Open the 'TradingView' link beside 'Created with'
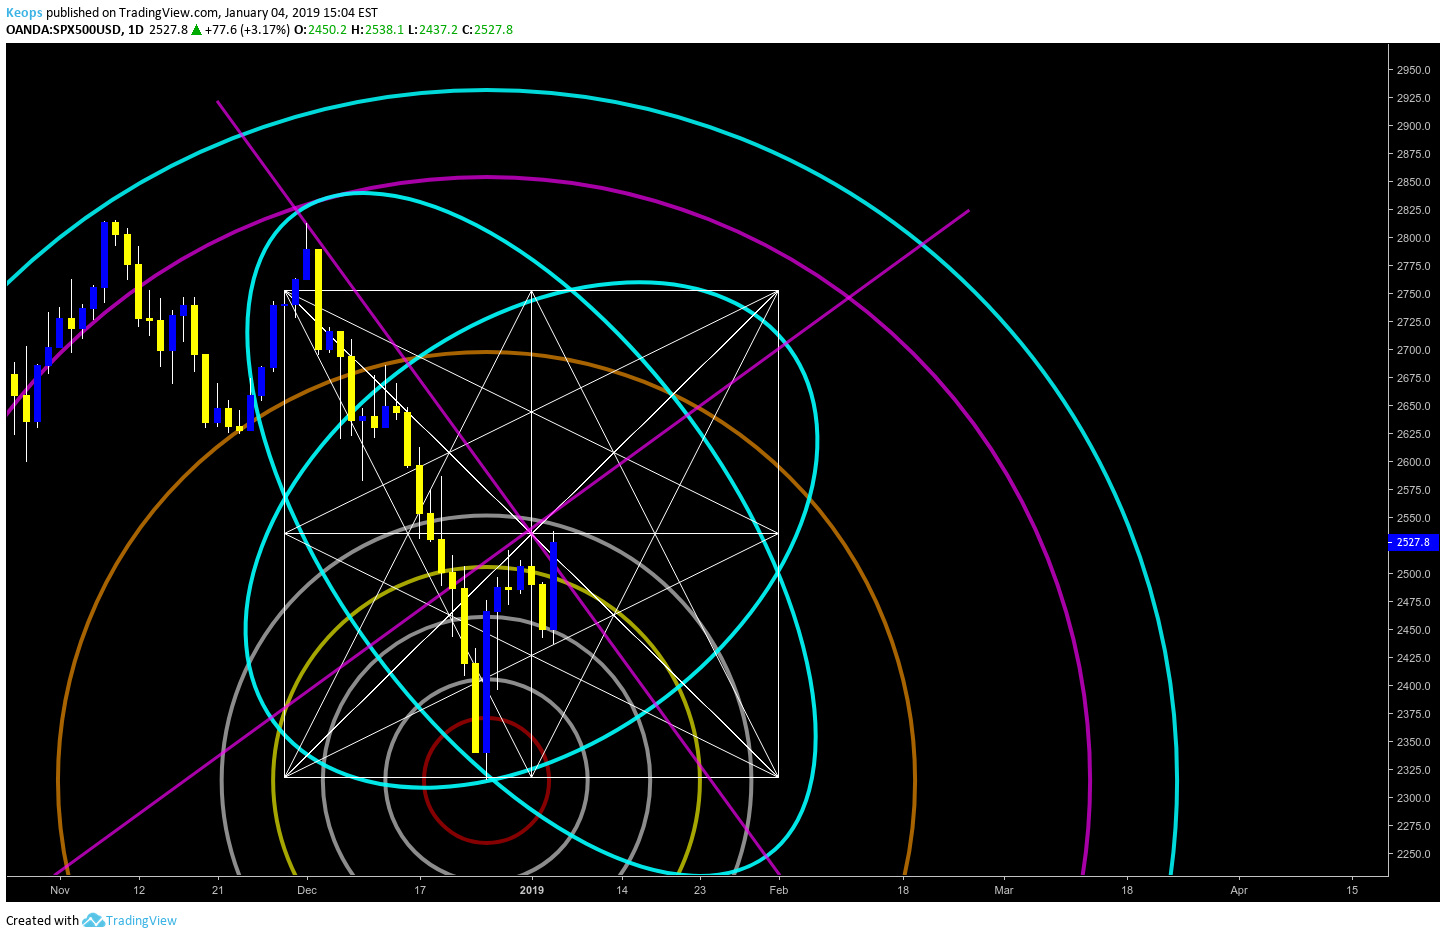This screenshot has width=1446, height=938. pyautogui.click(x=141, y=921)
